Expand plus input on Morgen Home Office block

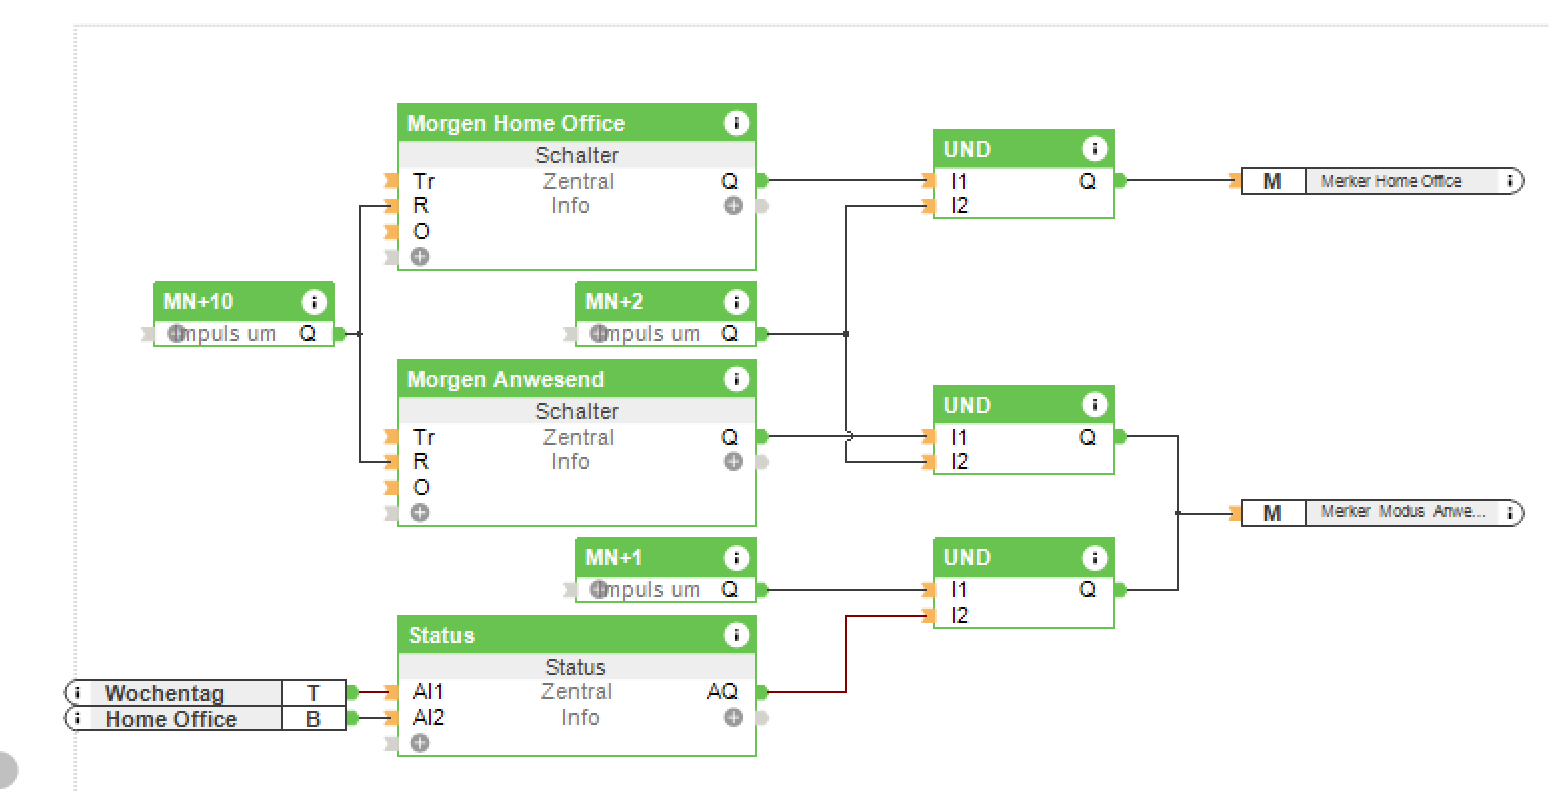point(420,257)
